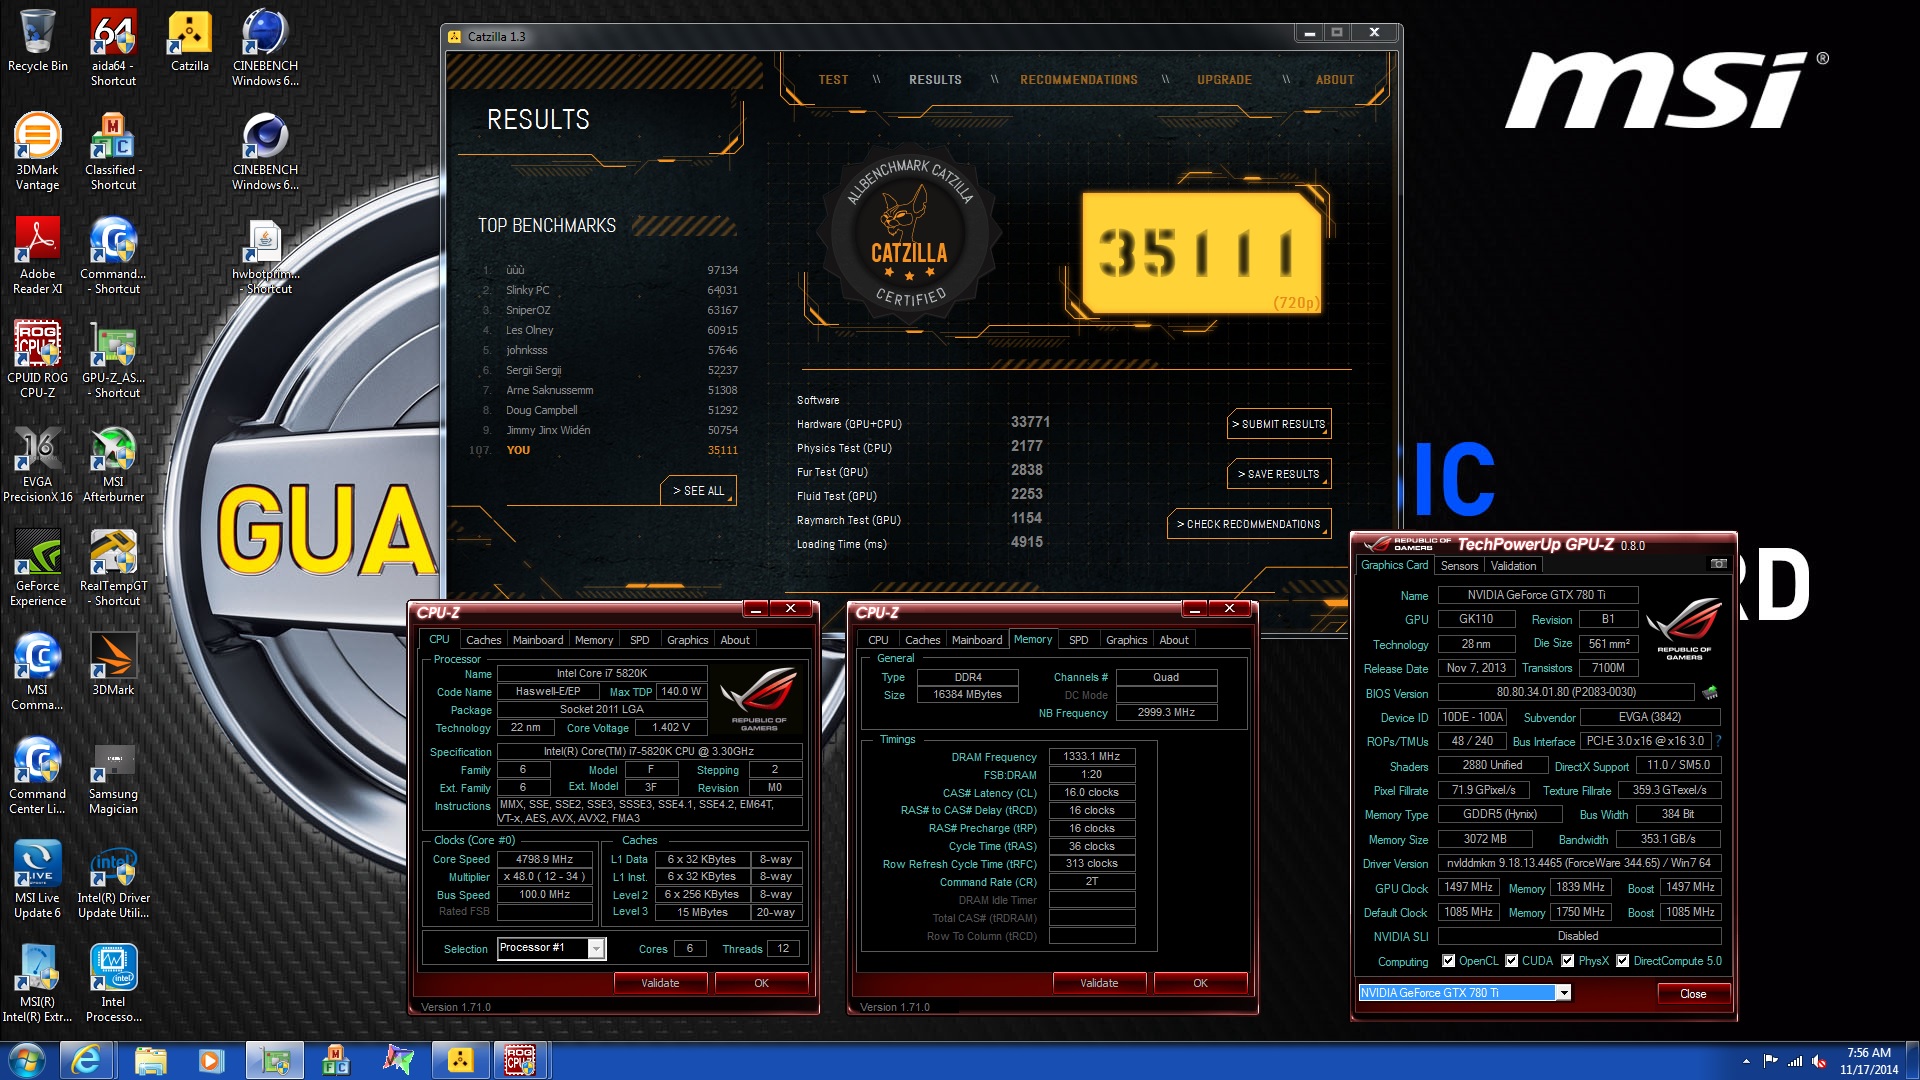Click Validate in the left CPU-Z window

pos(660,983)
